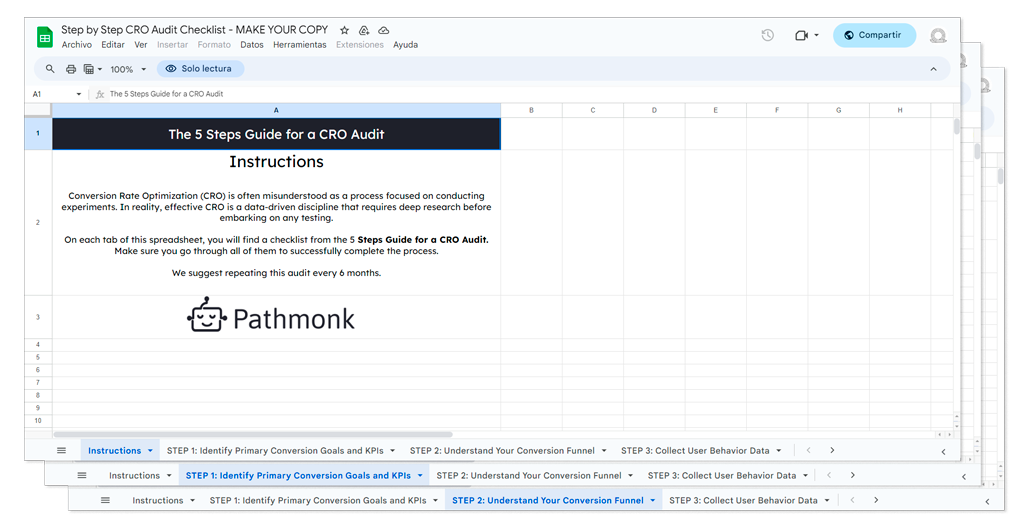The height and width of the screenshot is (531, 1024).
Task: Open the Google account avatar
Action: 937,36
